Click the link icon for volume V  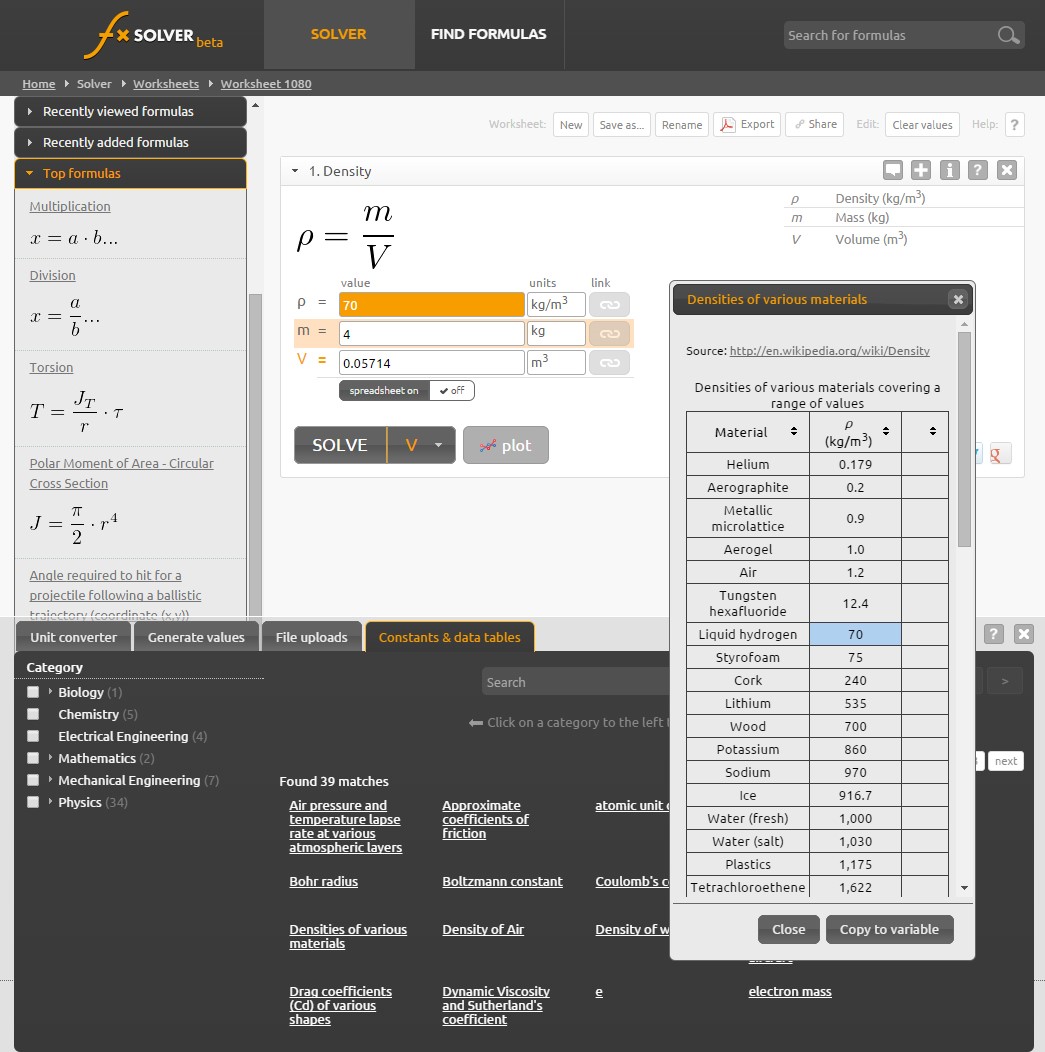tap(609, 362)
